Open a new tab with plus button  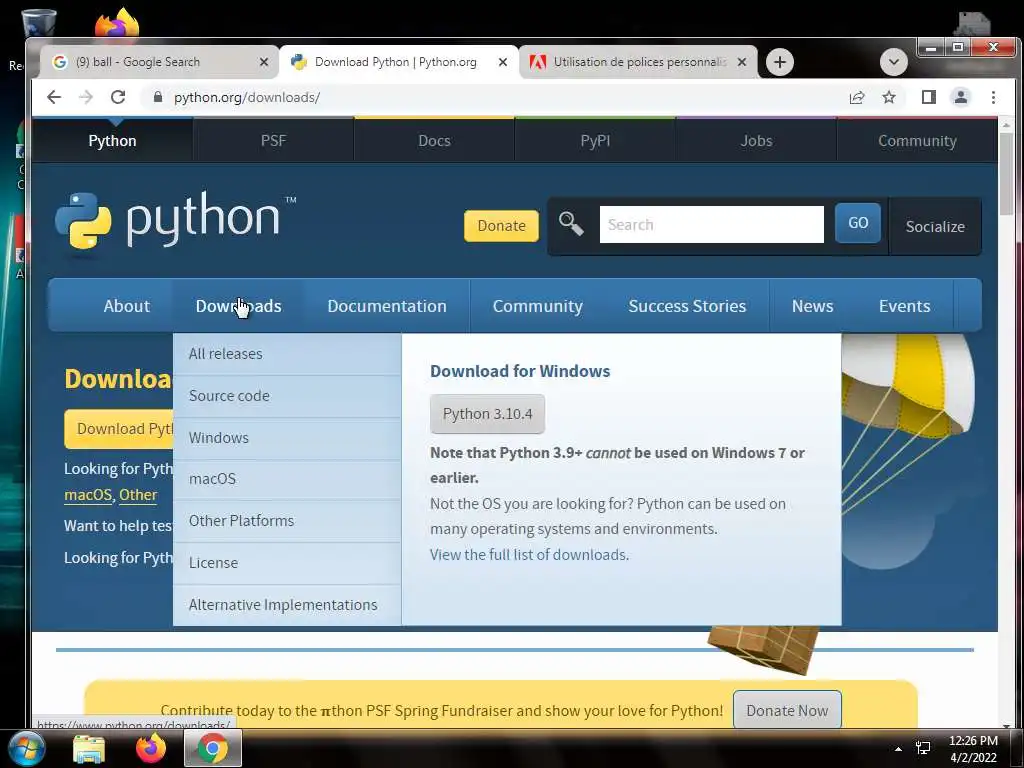(x=779, y=62)
